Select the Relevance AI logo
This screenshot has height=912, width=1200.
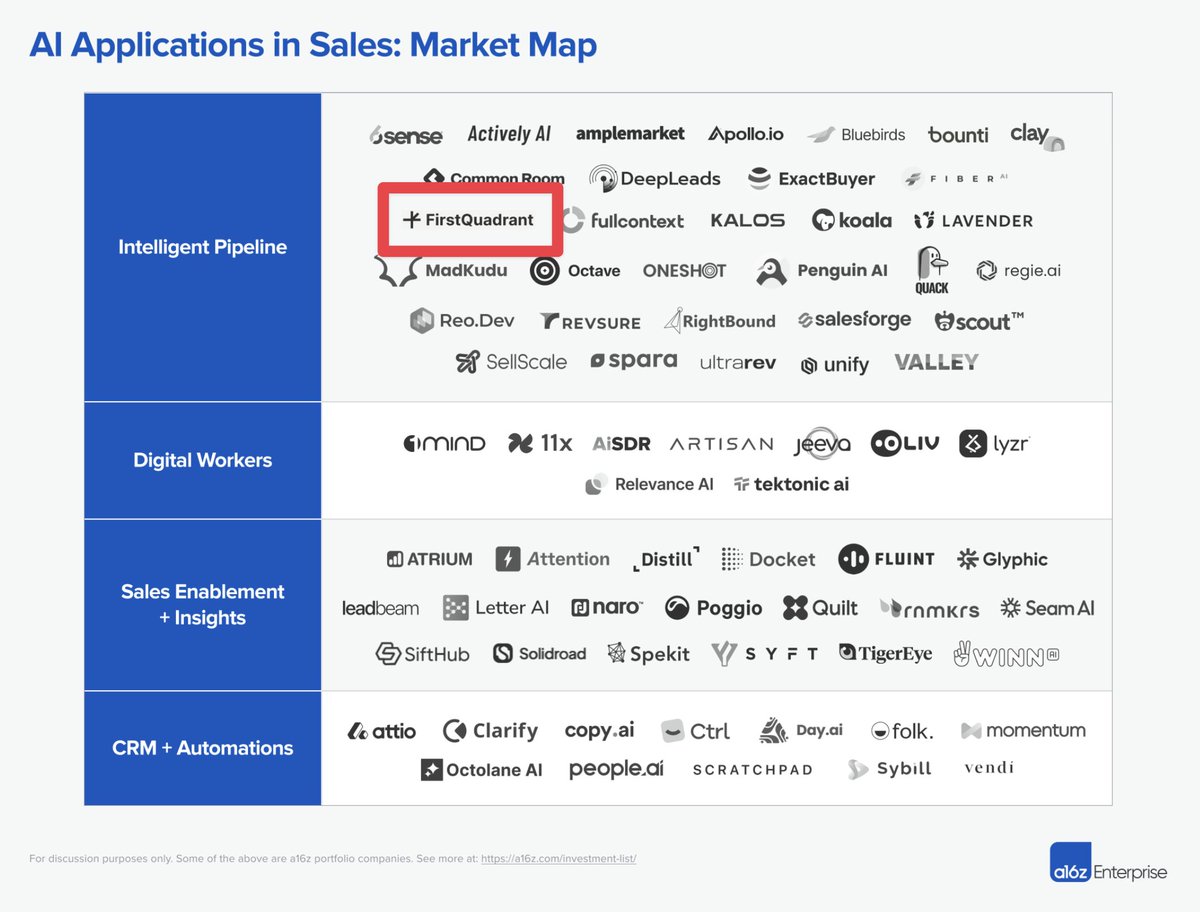[649, 484]
